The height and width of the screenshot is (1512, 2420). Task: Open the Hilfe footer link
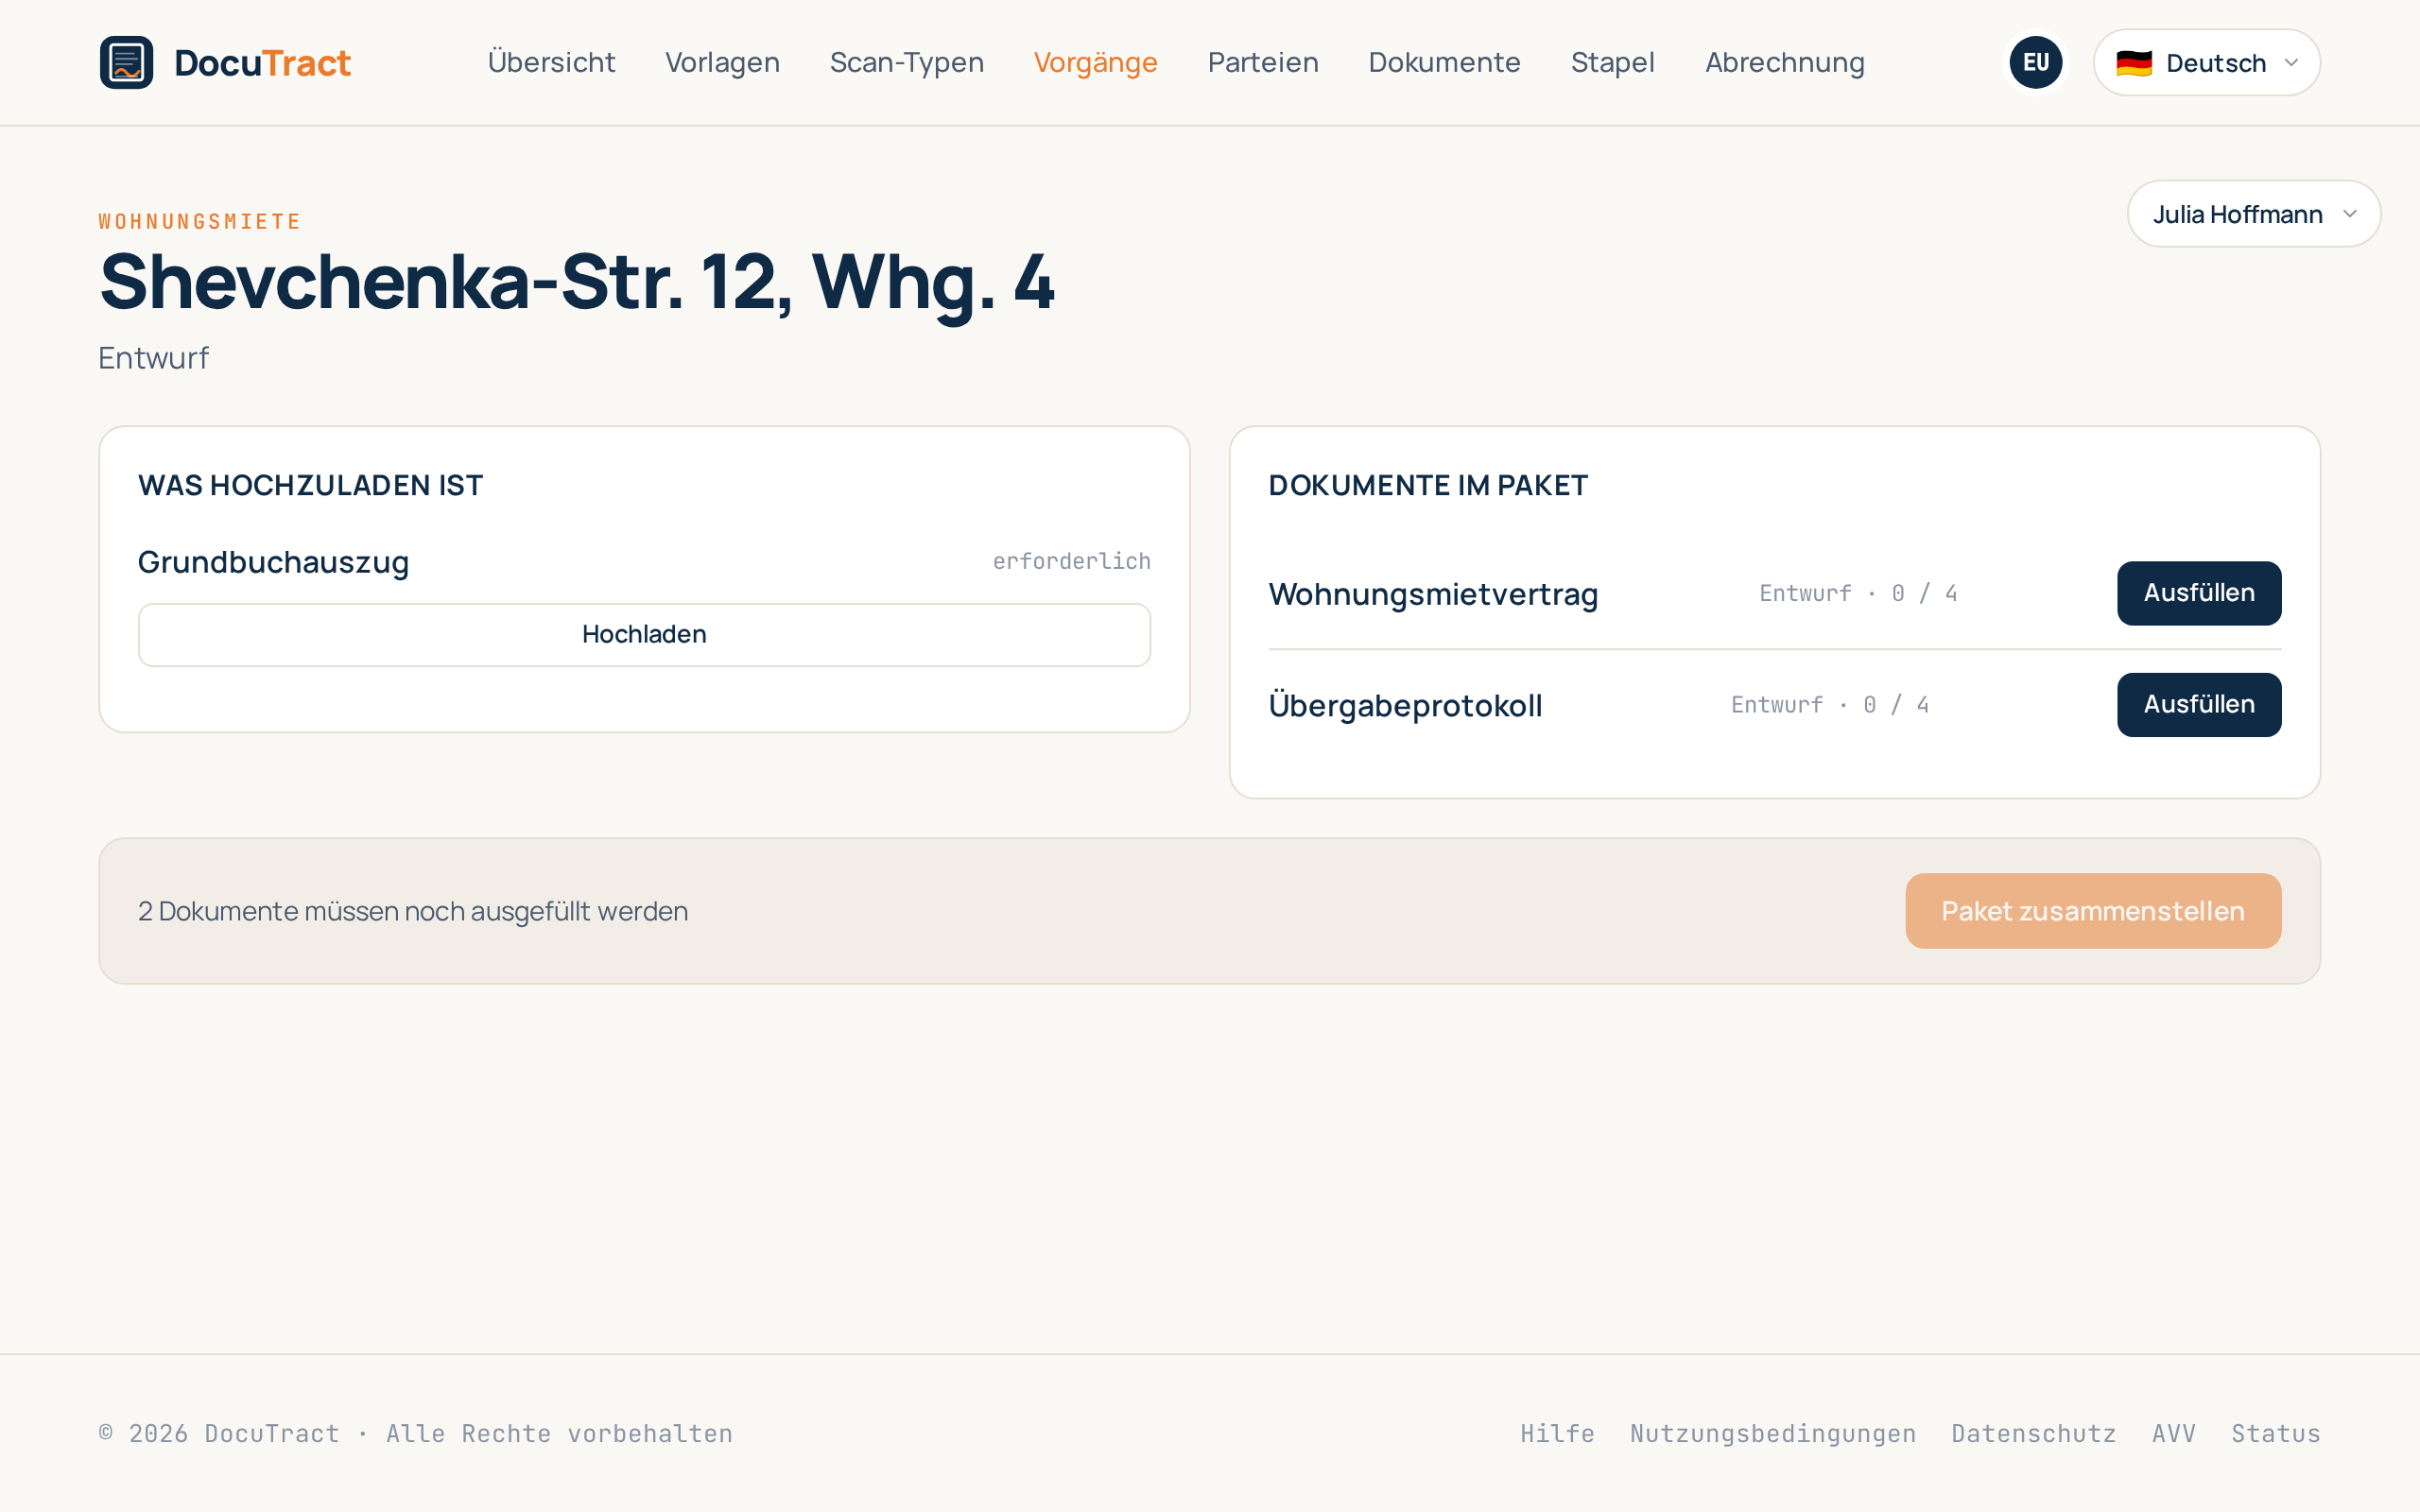[x=1557, y=1433]
